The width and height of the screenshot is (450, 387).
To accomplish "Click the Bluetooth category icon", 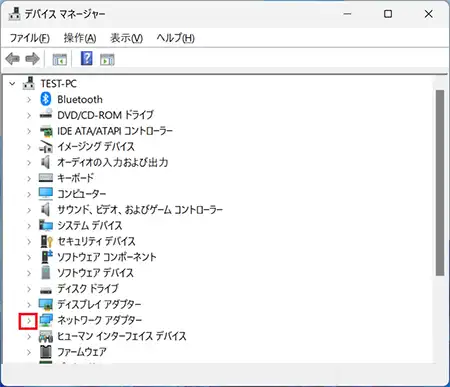I will (46, 99).
